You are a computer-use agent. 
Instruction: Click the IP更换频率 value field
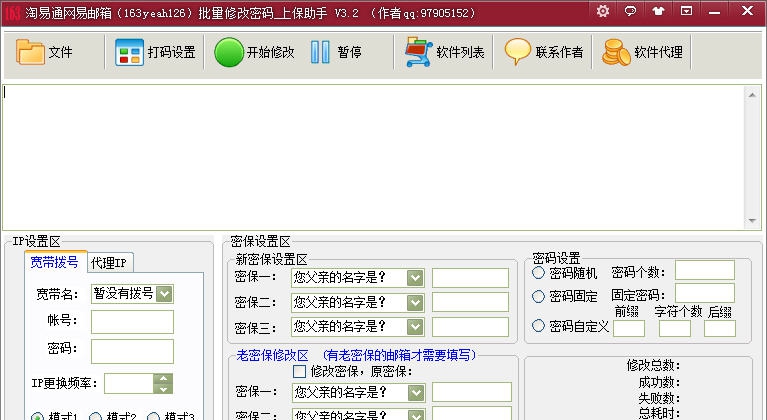129,384
